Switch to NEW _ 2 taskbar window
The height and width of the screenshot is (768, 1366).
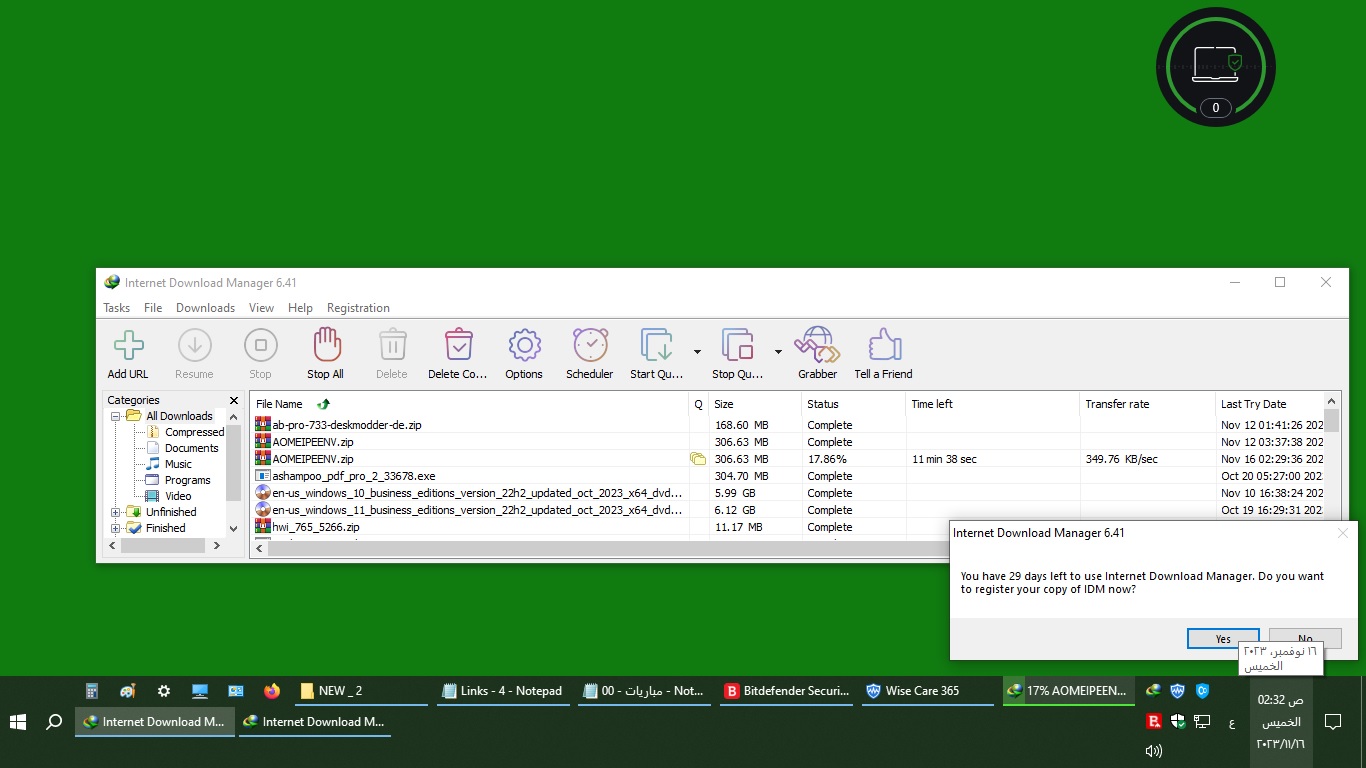(362, 691)
